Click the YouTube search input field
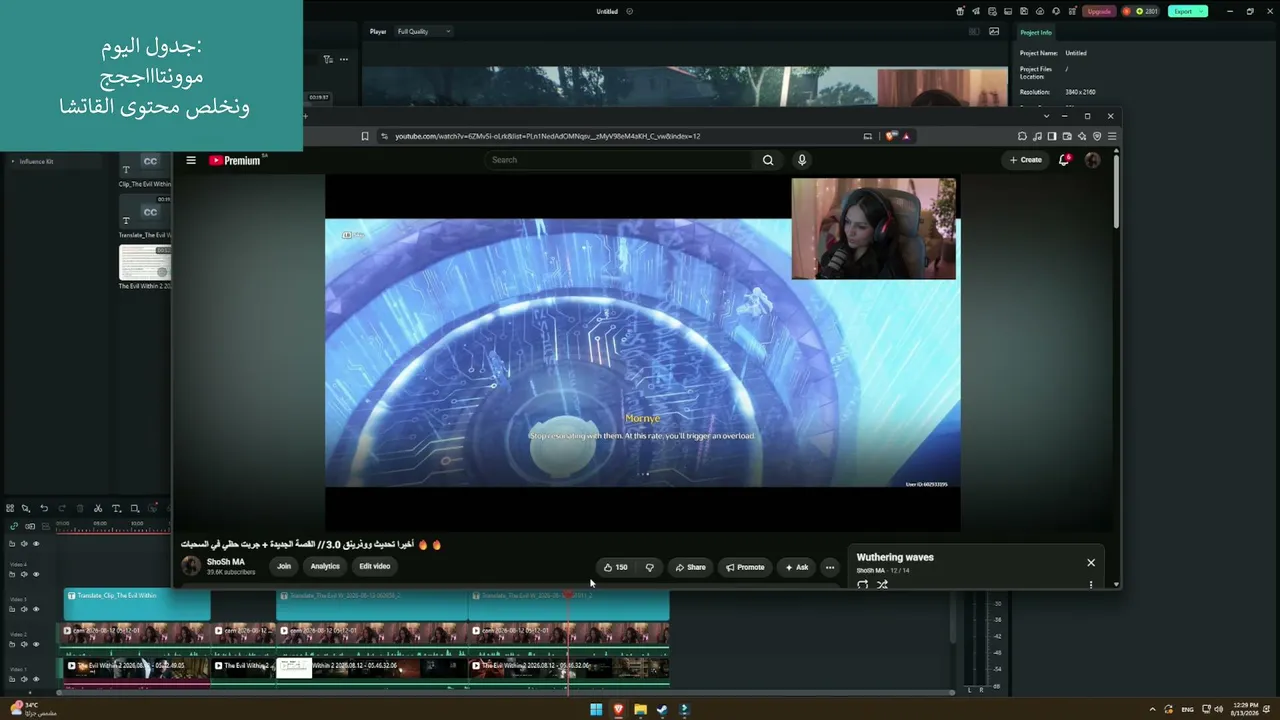This screenshot has width=1280, height=720. [620, 160]
